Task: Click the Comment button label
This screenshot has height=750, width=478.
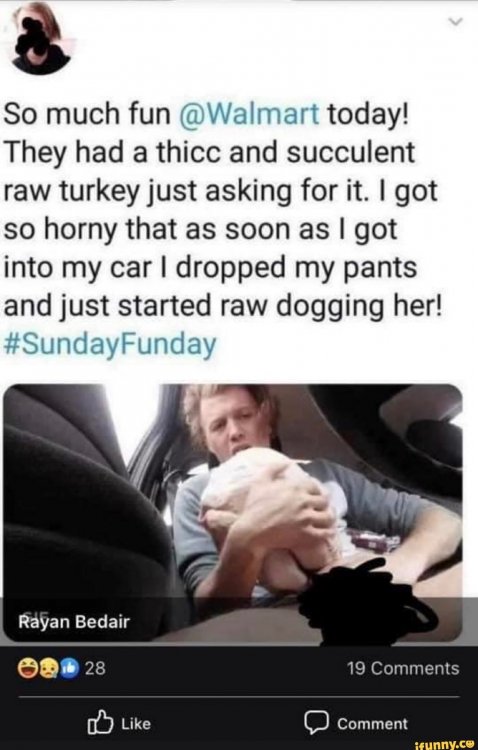Action: [372, 724]
